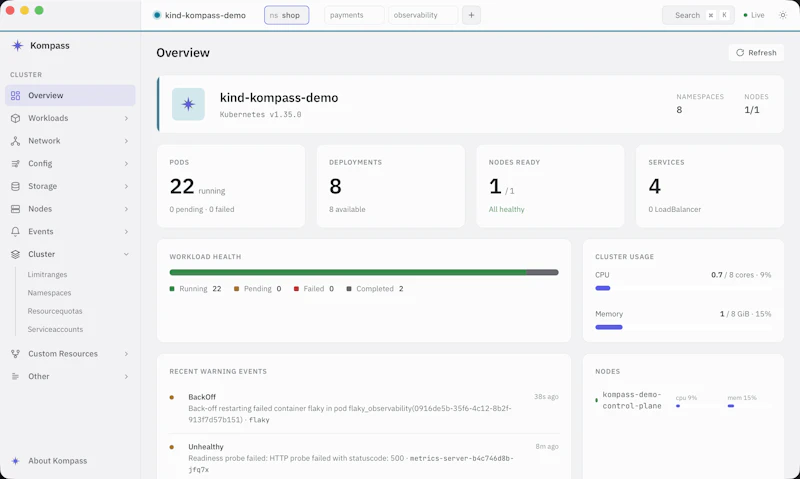Click the Completed 2 legend entry
The width and height of the screenshot is (800, 479).
375,289
